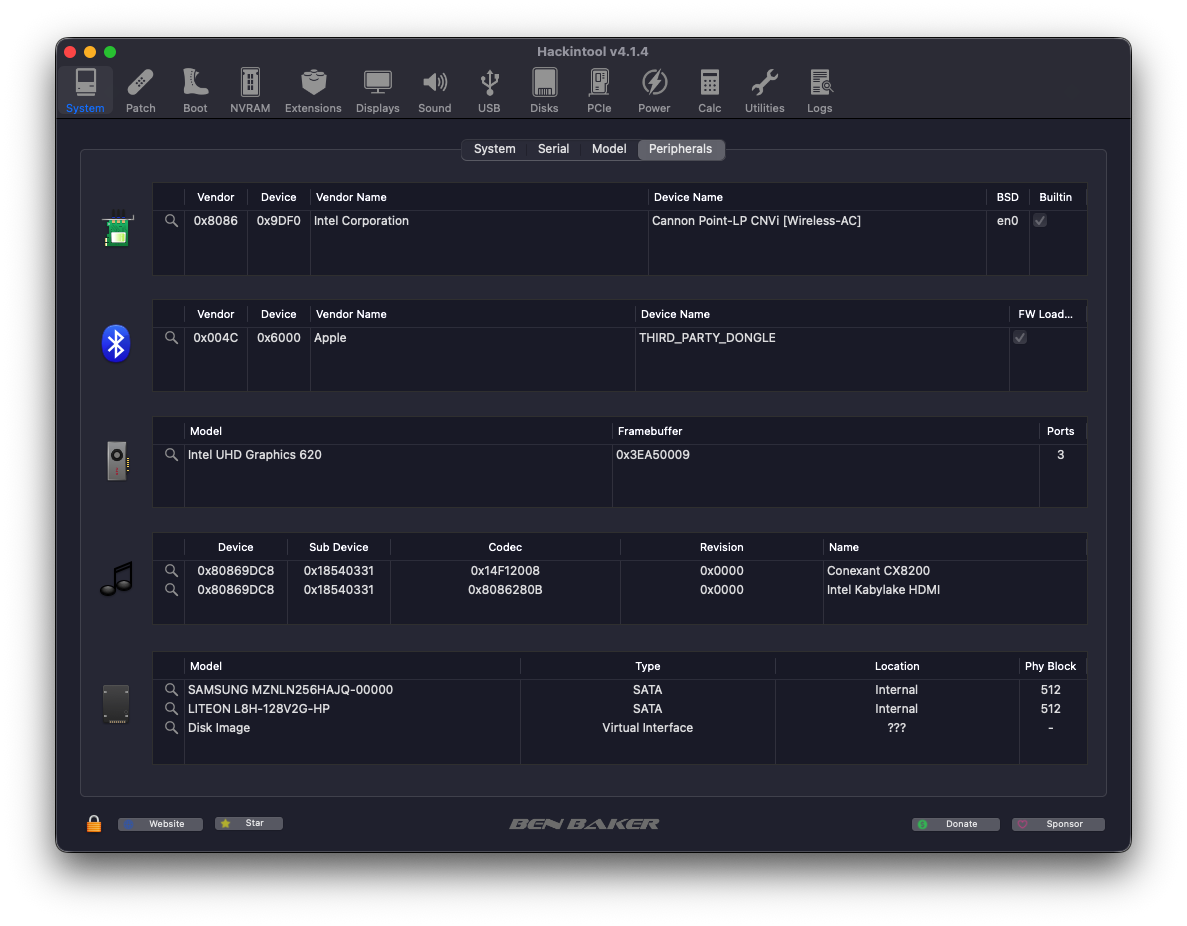Screen dimensions: 1187x926
Task: Open the Sound toolbar section
Action: (x=435, y=91)
